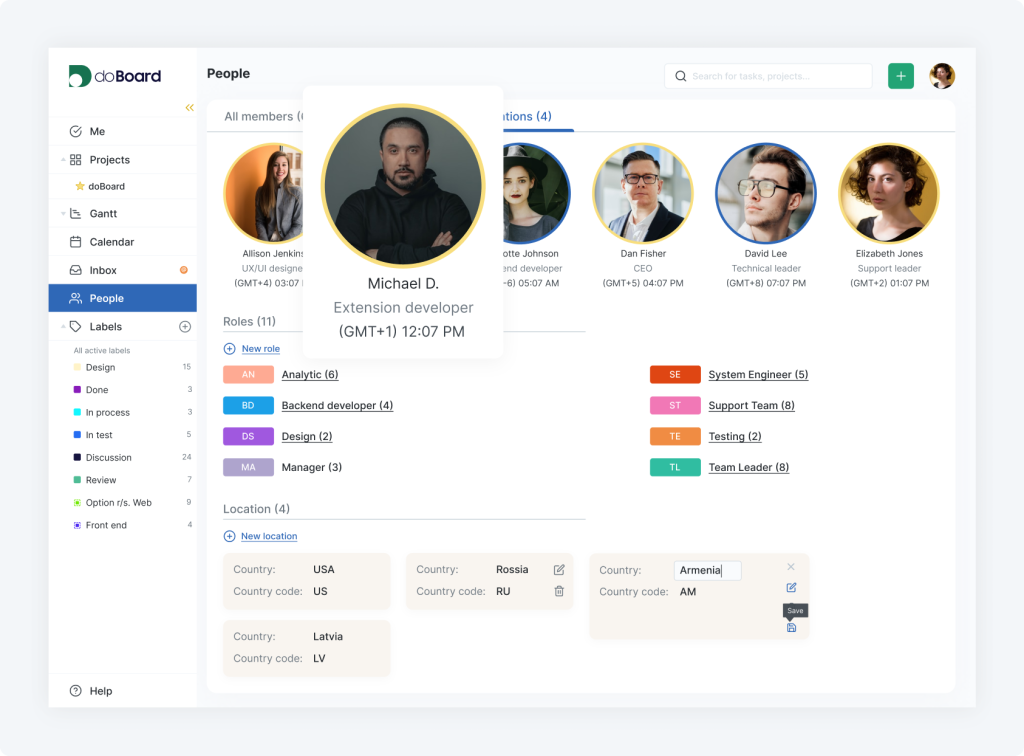This screenshot has height=756, width=1024.
Task: Collapse the sidebar with the double chevron
Action: click(x=189, y=107)
